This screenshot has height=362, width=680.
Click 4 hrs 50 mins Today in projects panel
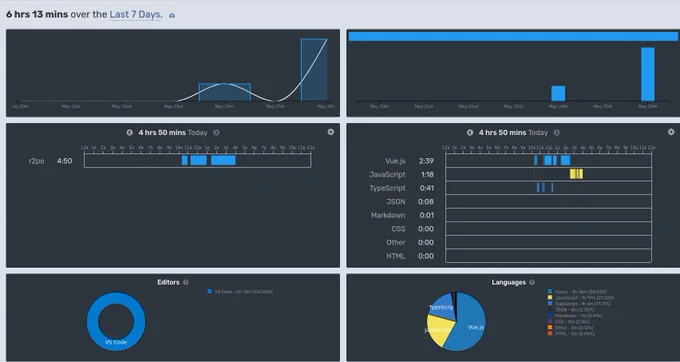[x=173, y=133]
